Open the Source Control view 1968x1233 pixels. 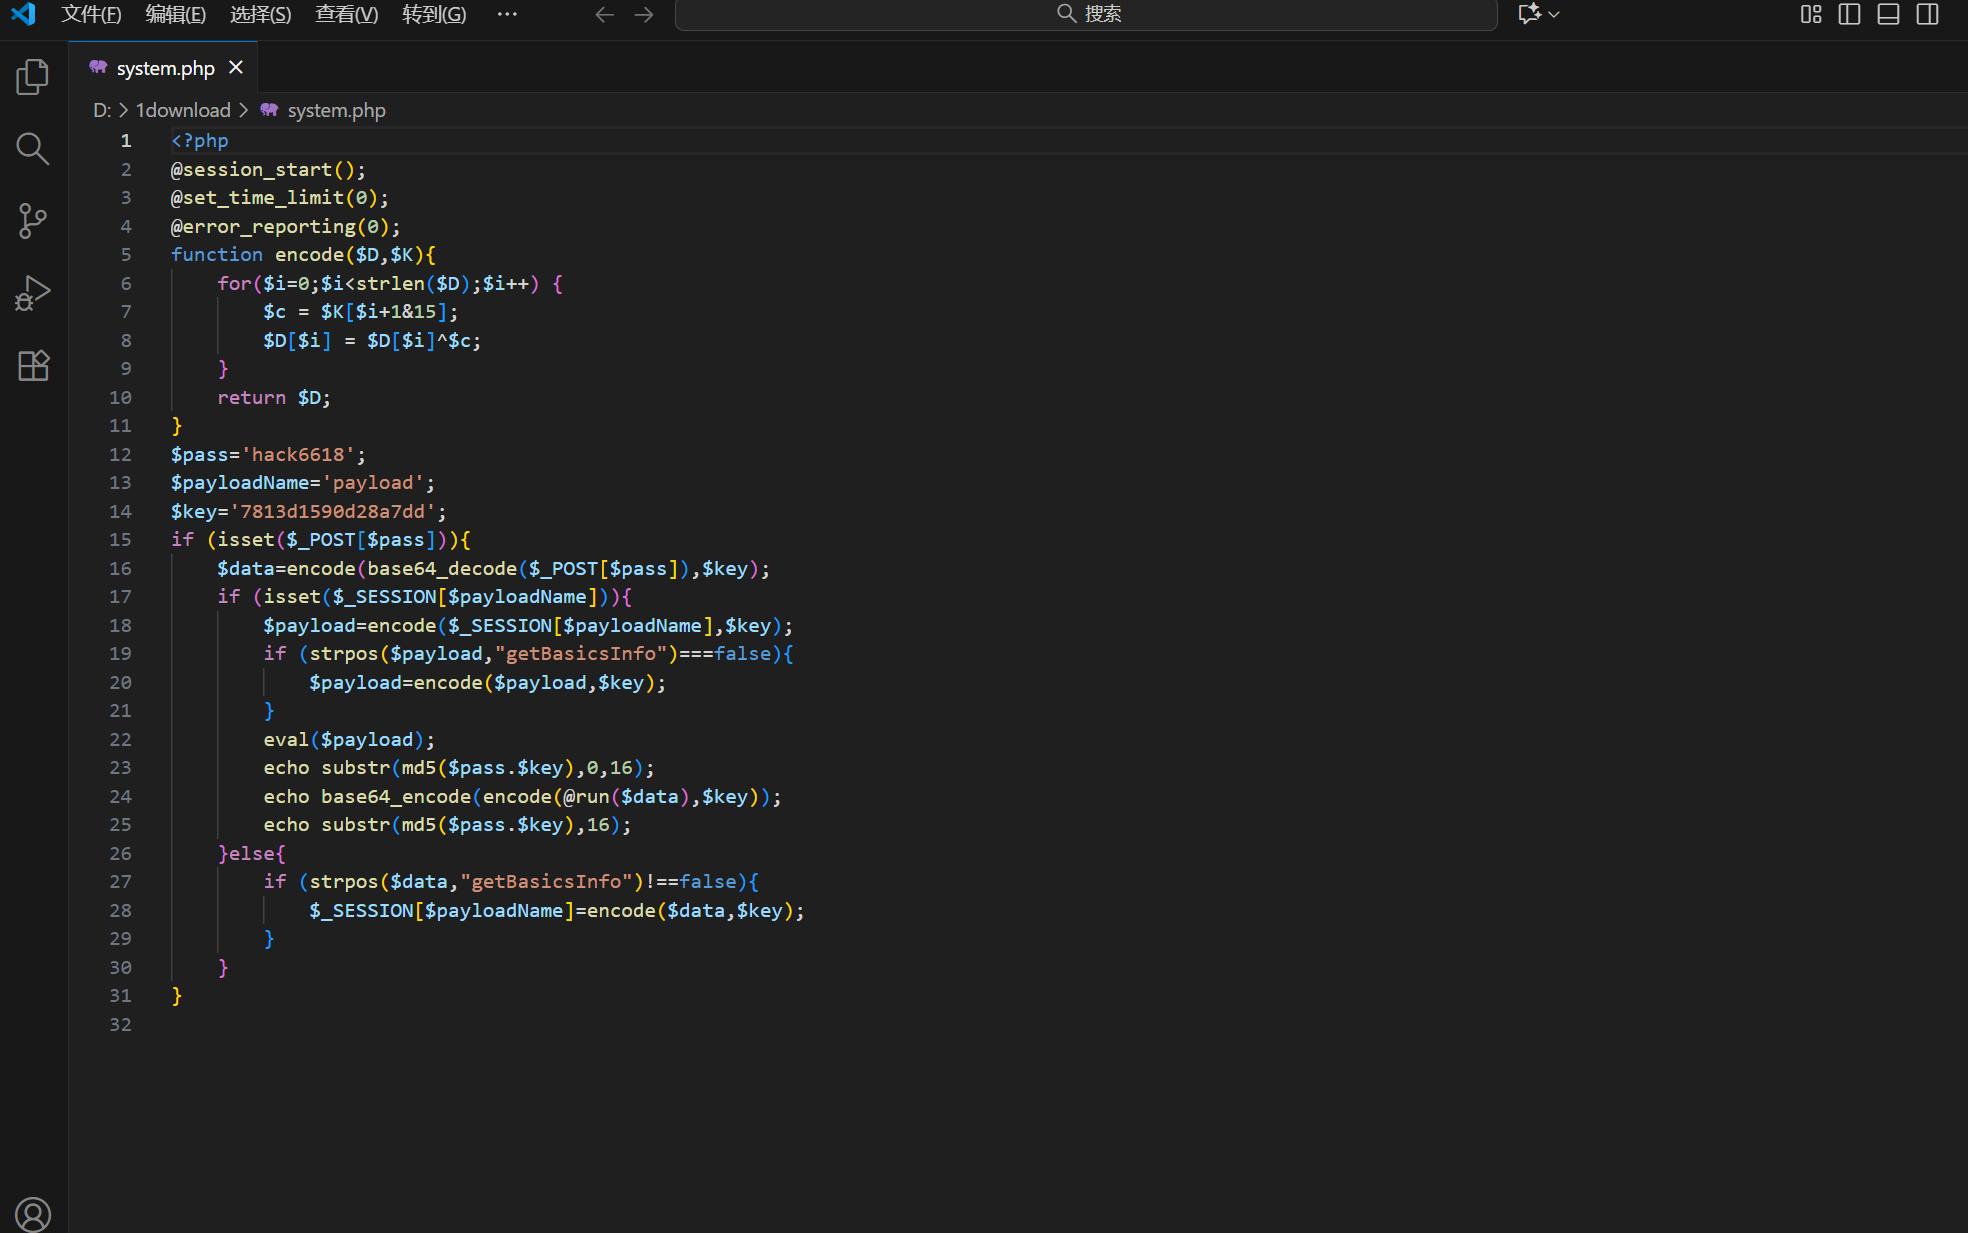pos(33,221)
